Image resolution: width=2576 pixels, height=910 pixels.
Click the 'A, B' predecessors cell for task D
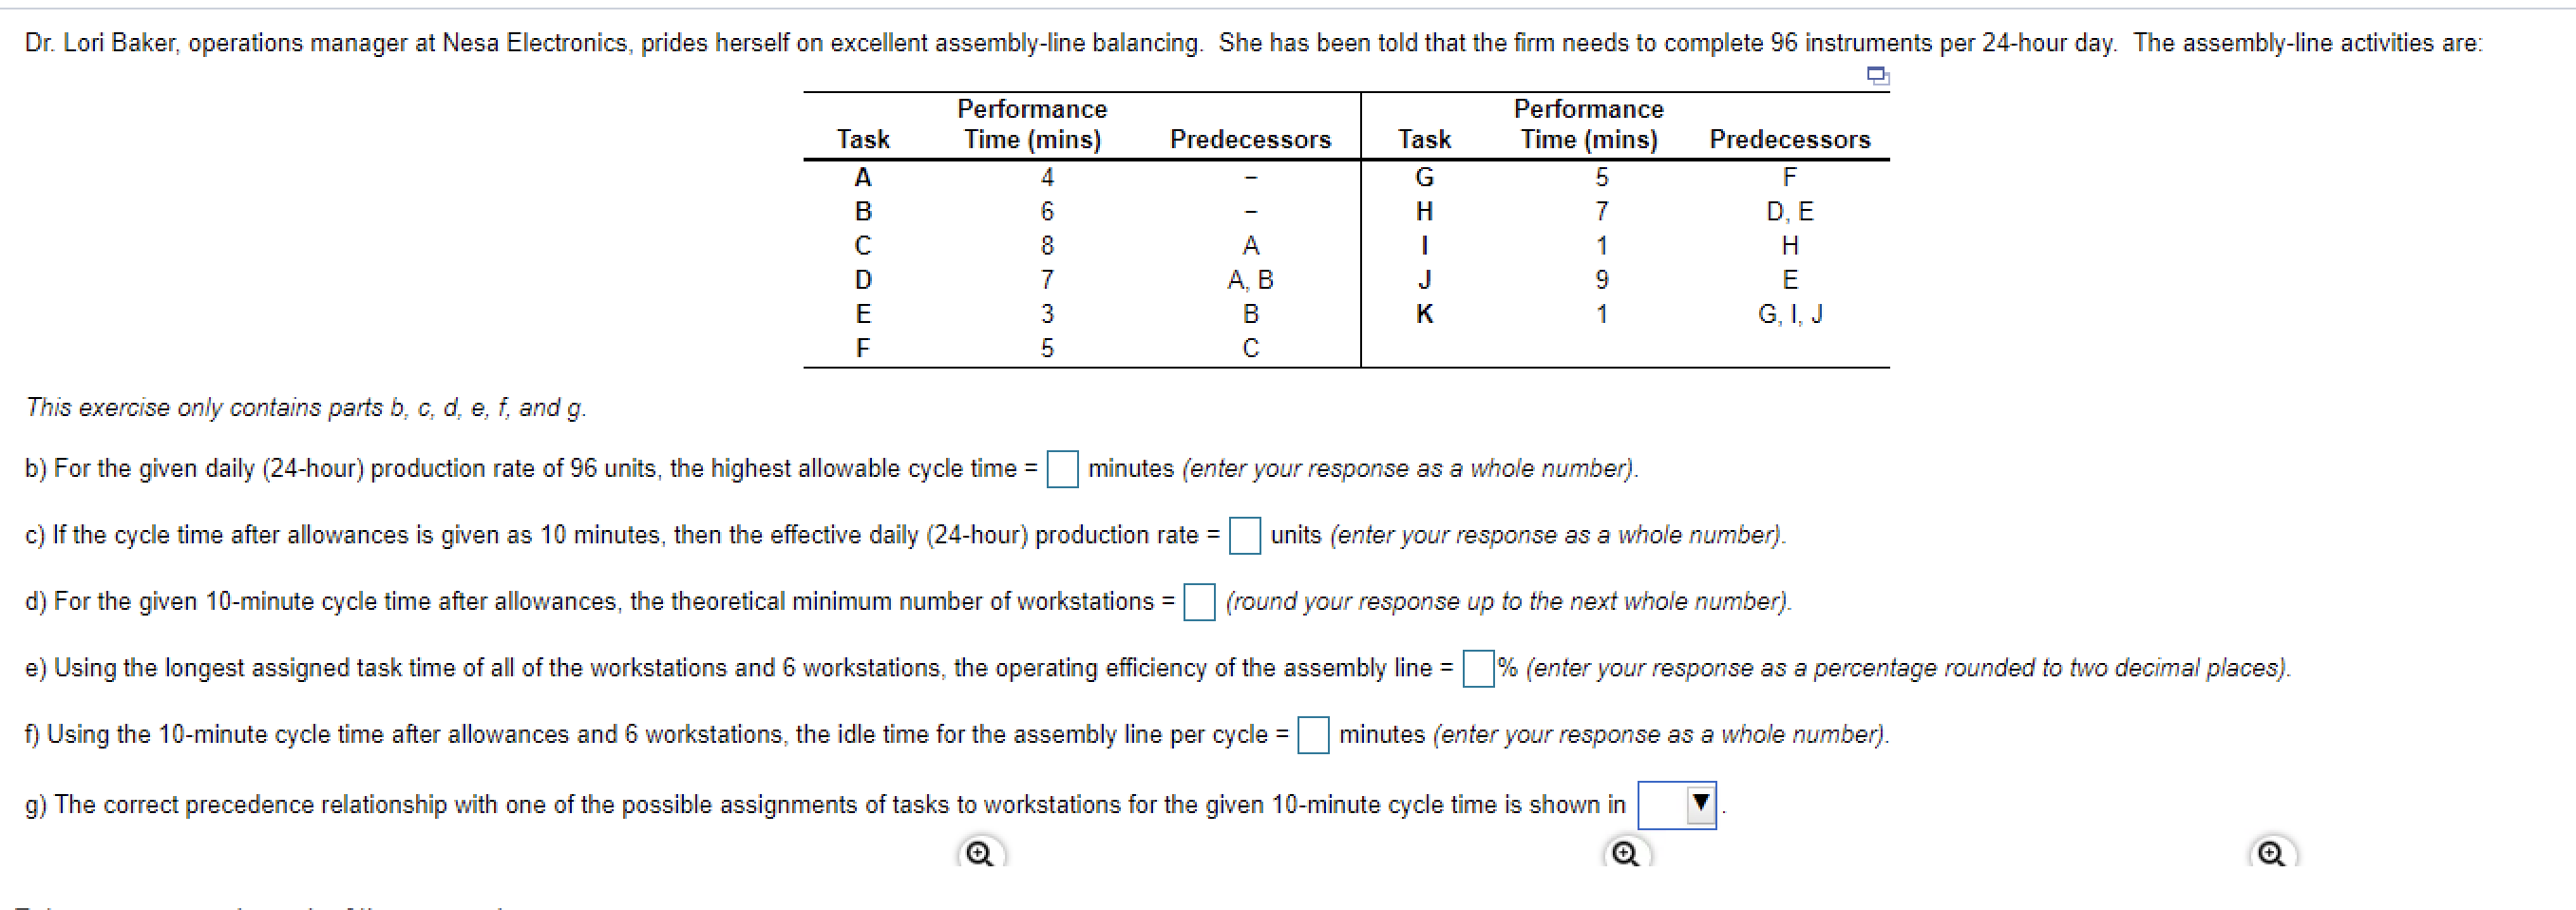[x=1250, y=280]
